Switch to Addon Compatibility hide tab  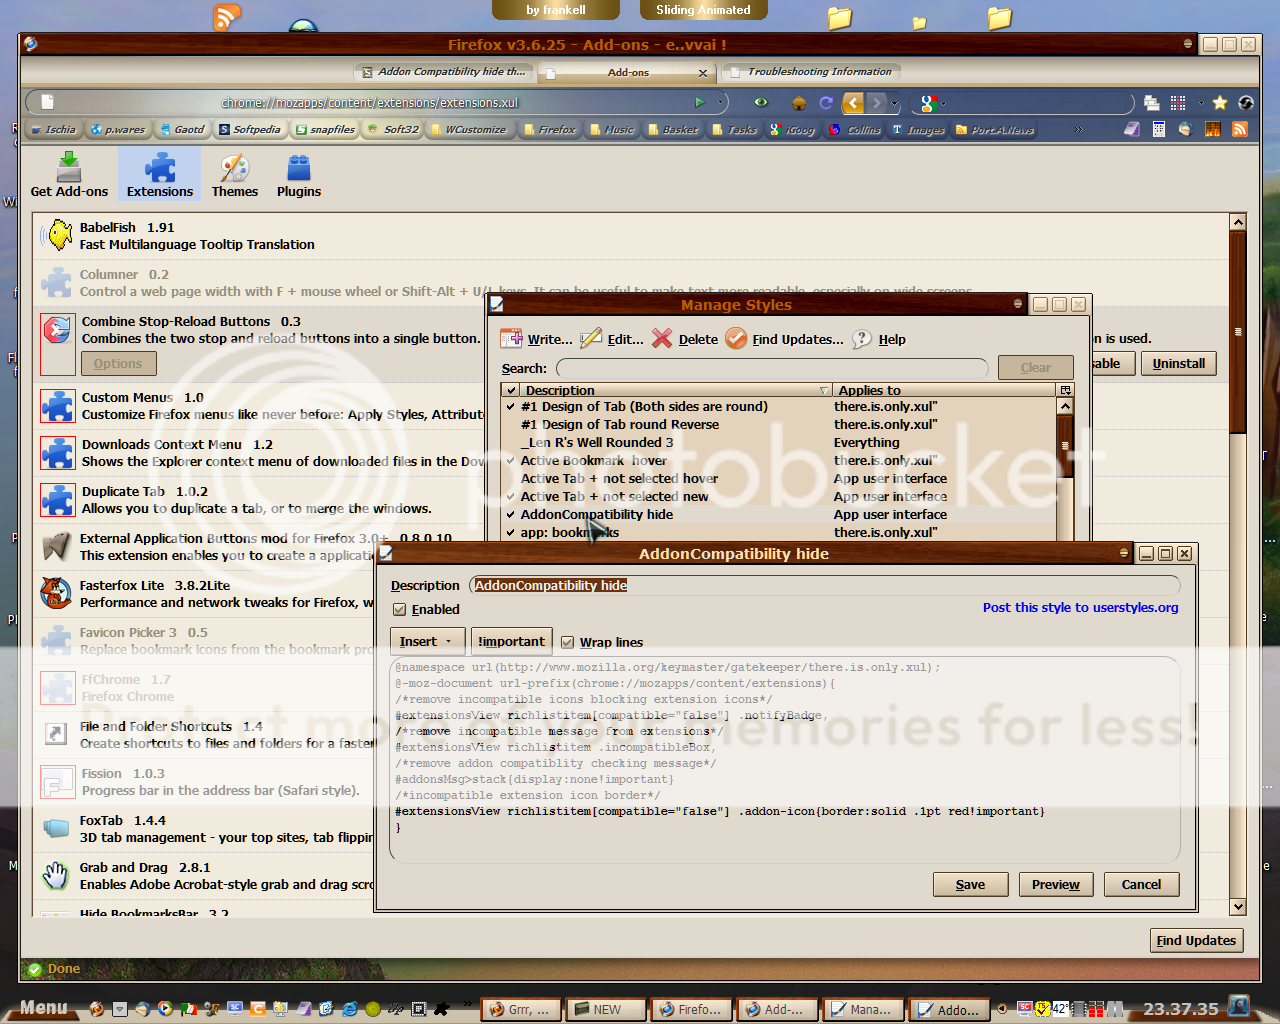[x=445, y=72]
